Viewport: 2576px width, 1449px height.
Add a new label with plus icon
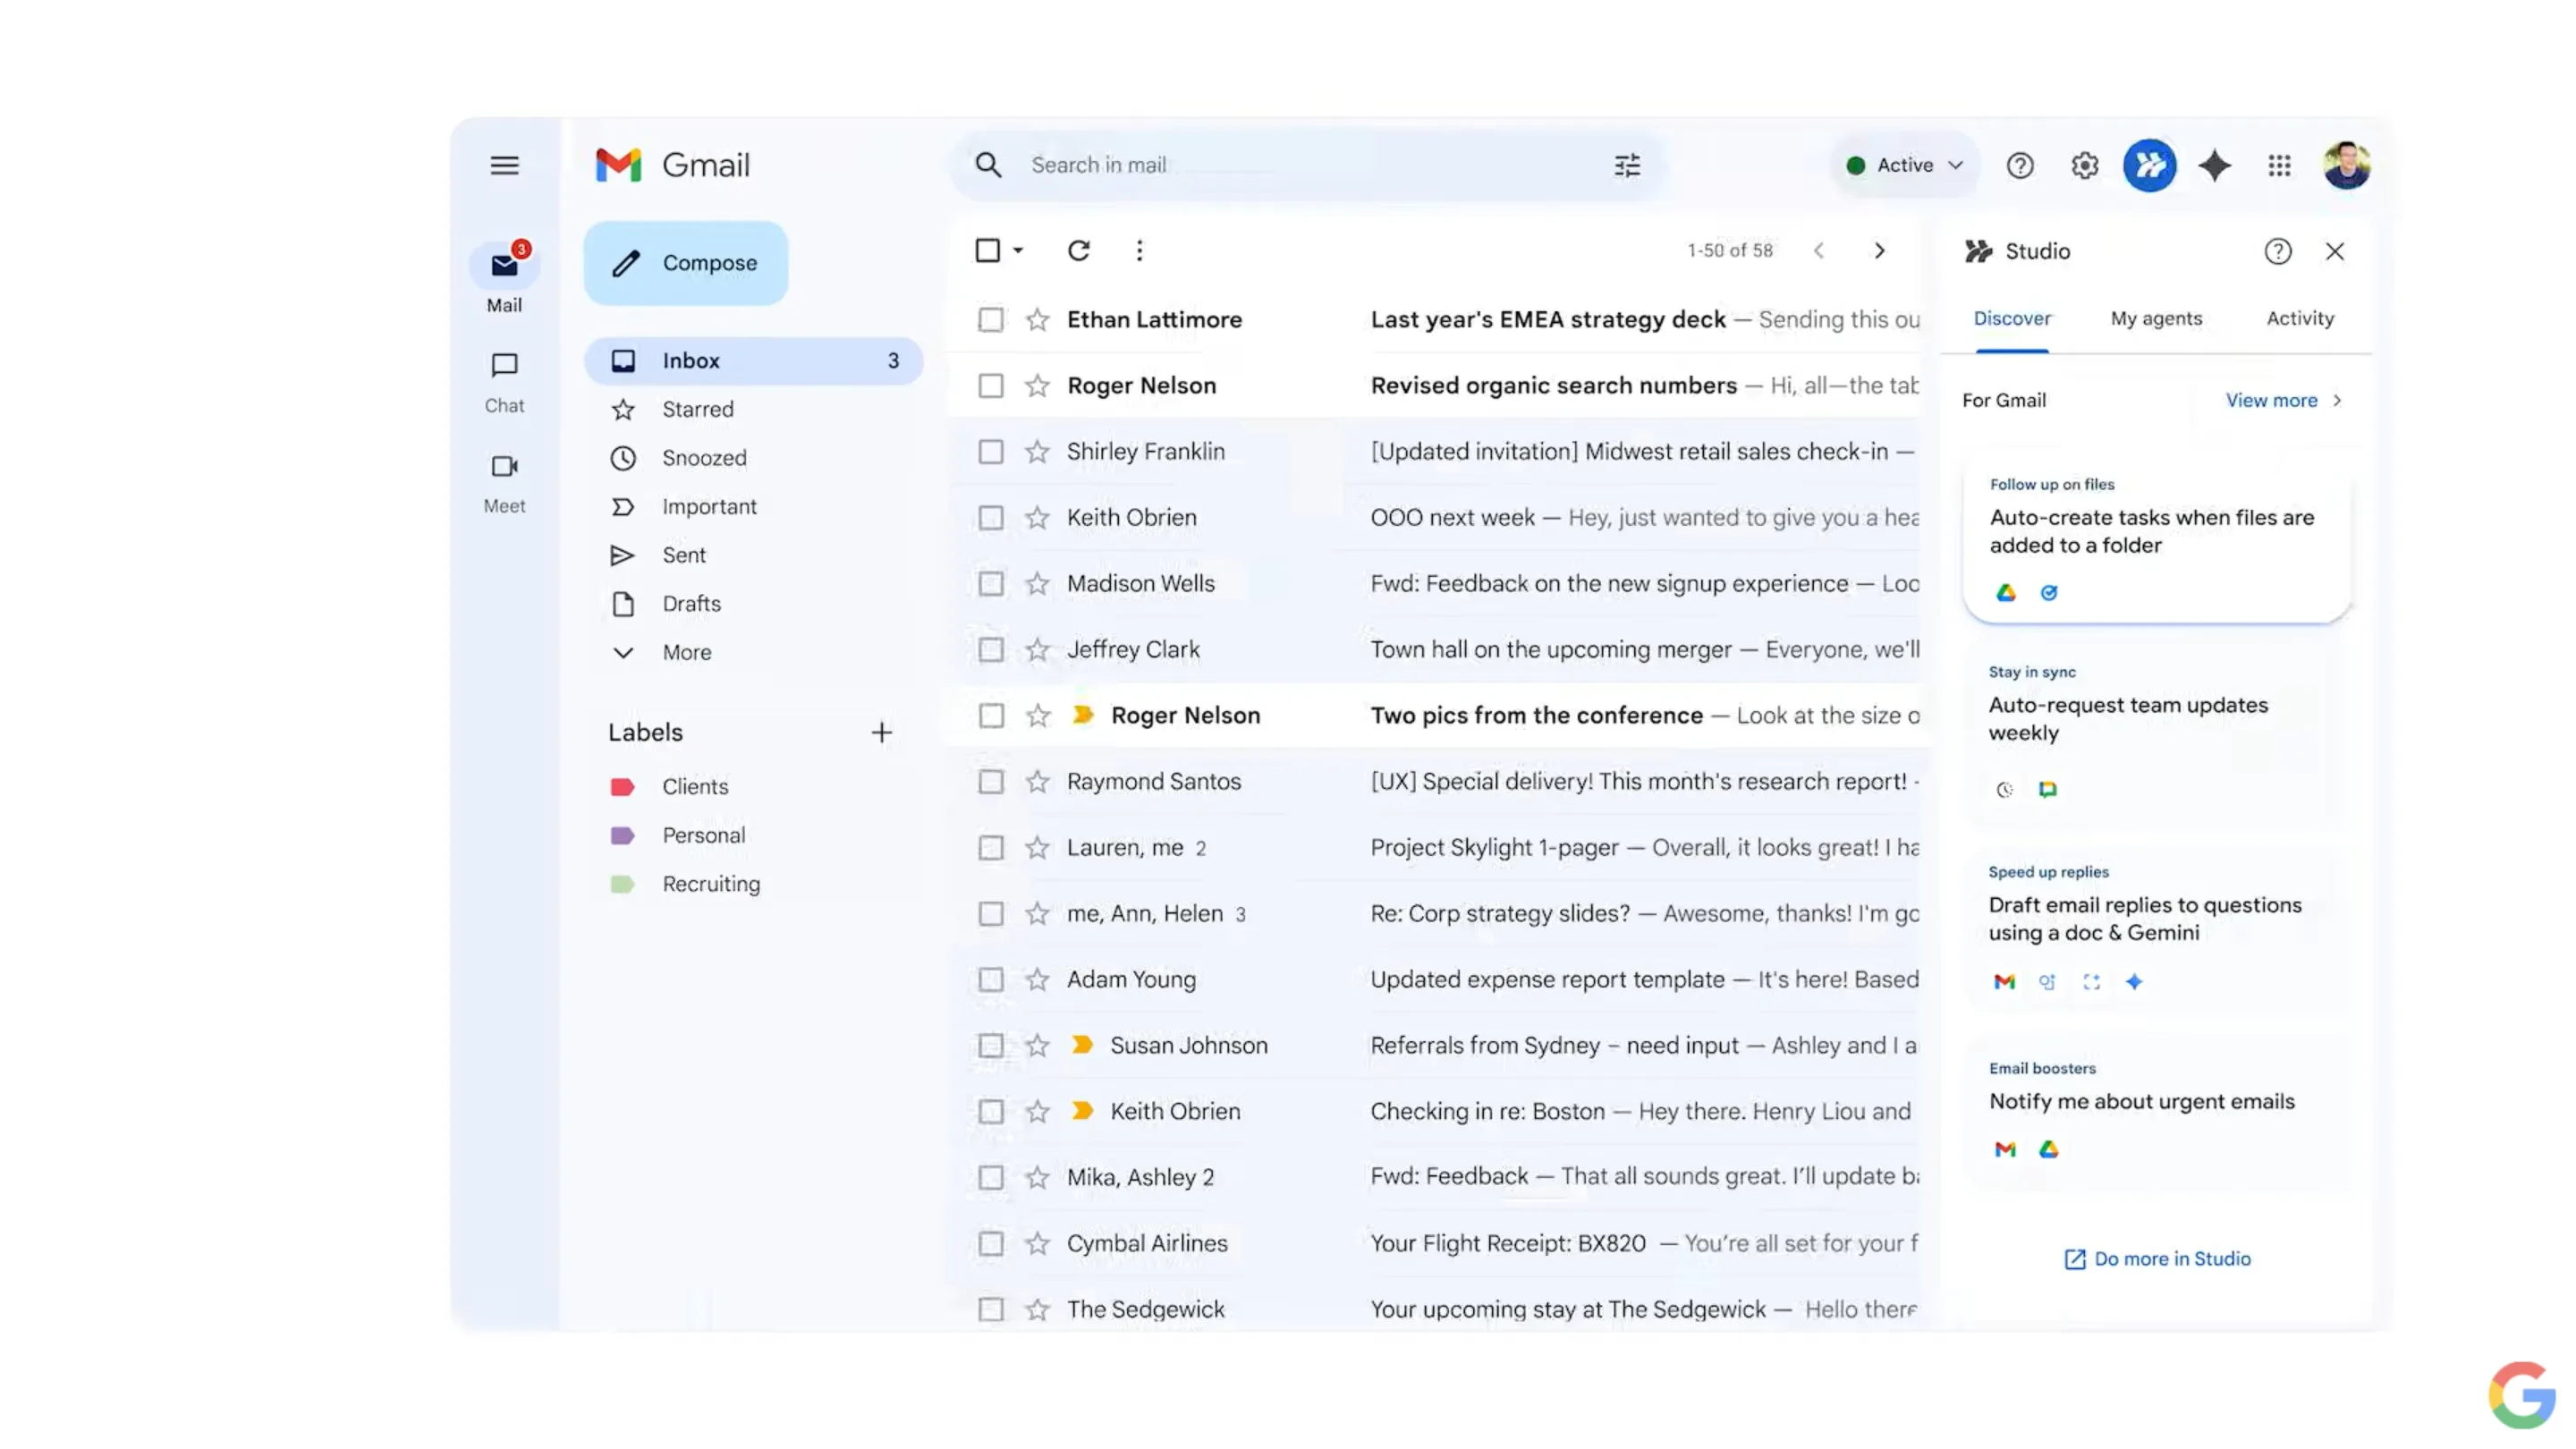pyautogui.click(x=881, y=732)
